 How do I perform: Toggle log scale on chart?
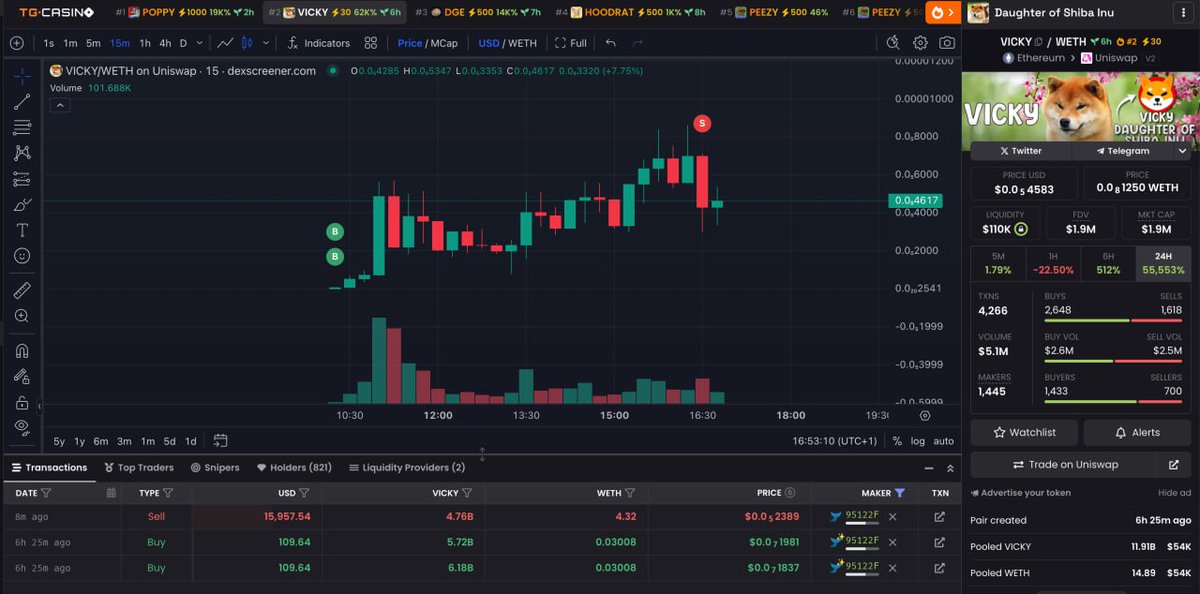pos(918,441)
